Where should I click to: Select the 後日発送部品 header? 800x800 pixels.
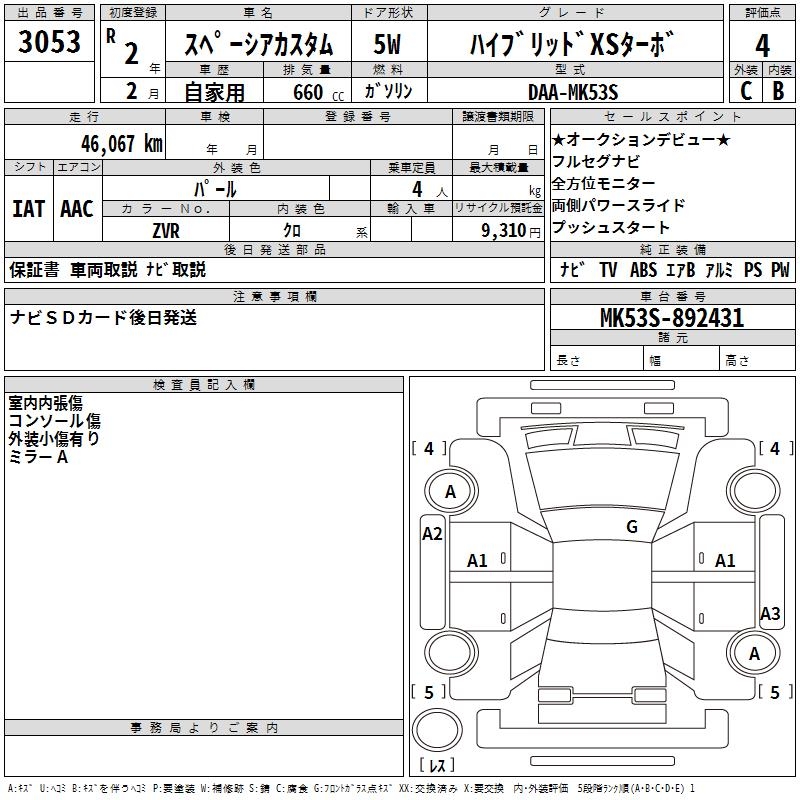(274, 249)
